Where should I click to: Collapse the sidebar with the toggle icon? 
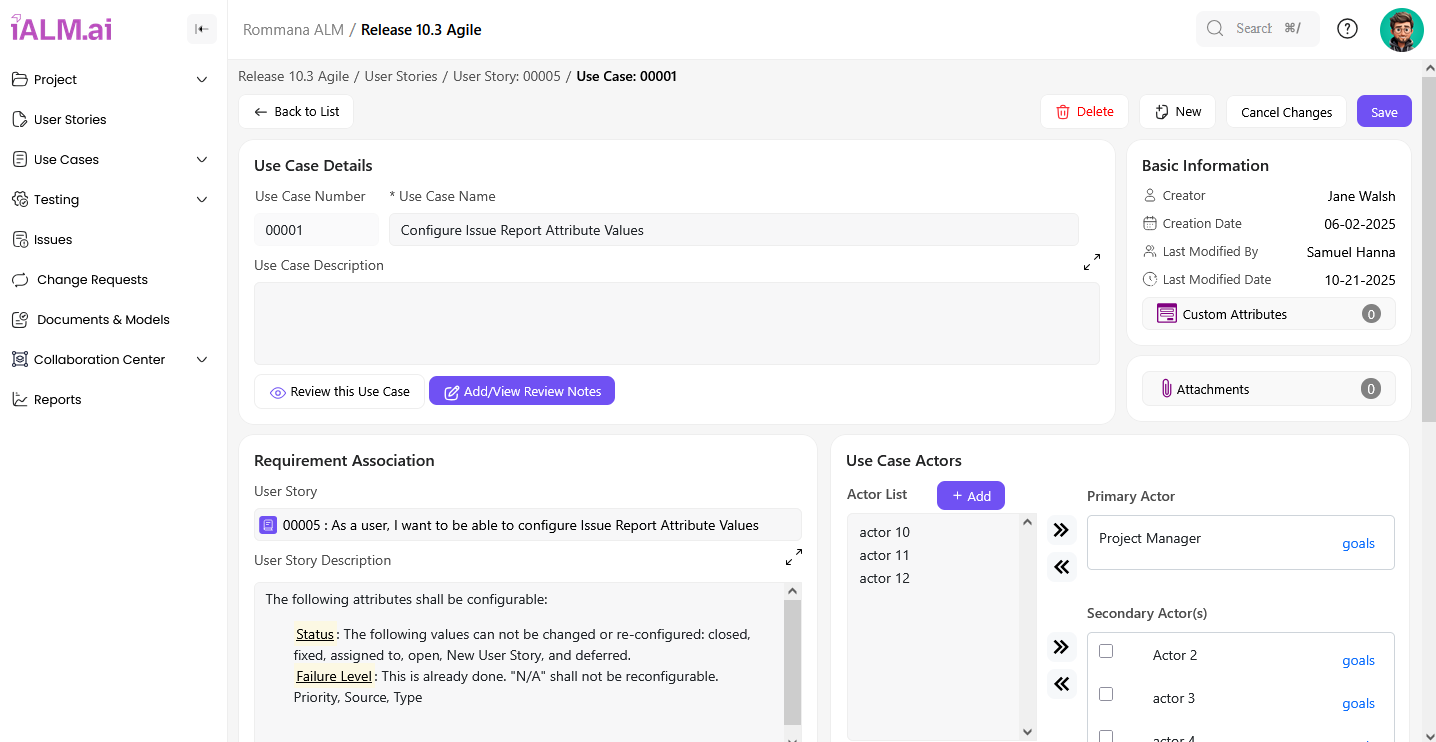[x=202, y=29]
